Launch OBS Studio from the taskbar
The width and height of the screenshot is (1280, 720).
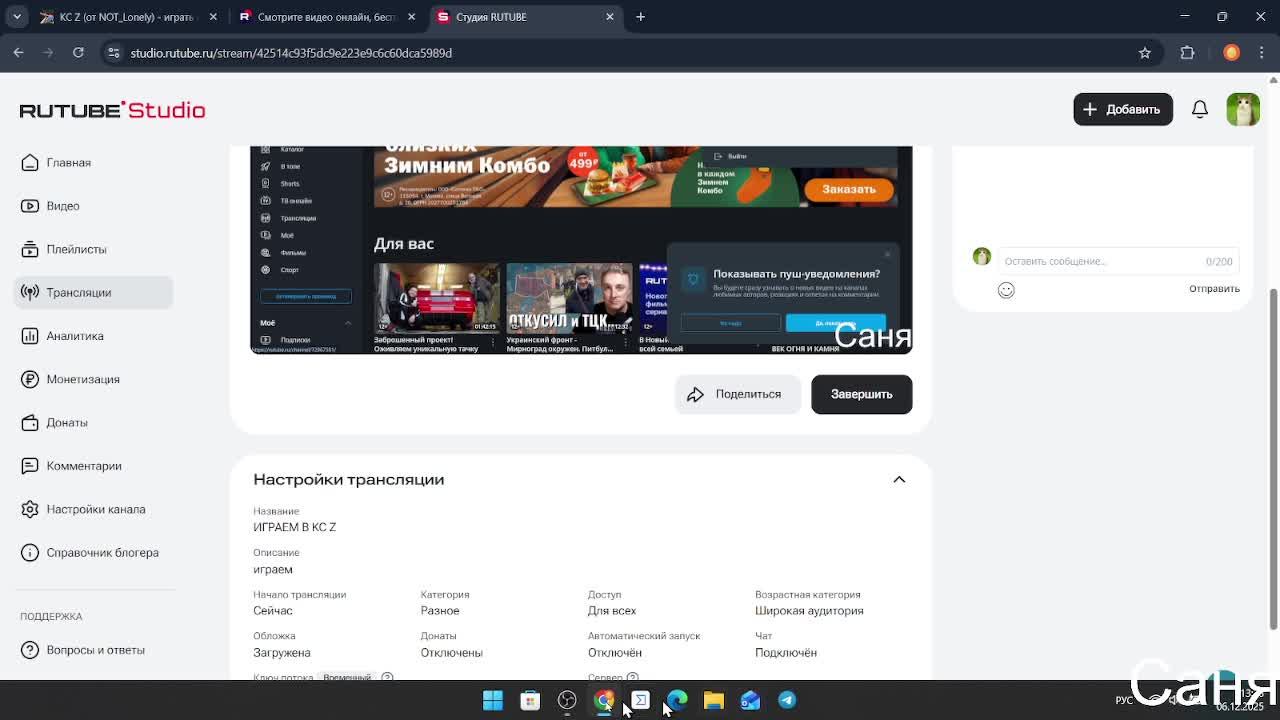(x=567, y=700)
